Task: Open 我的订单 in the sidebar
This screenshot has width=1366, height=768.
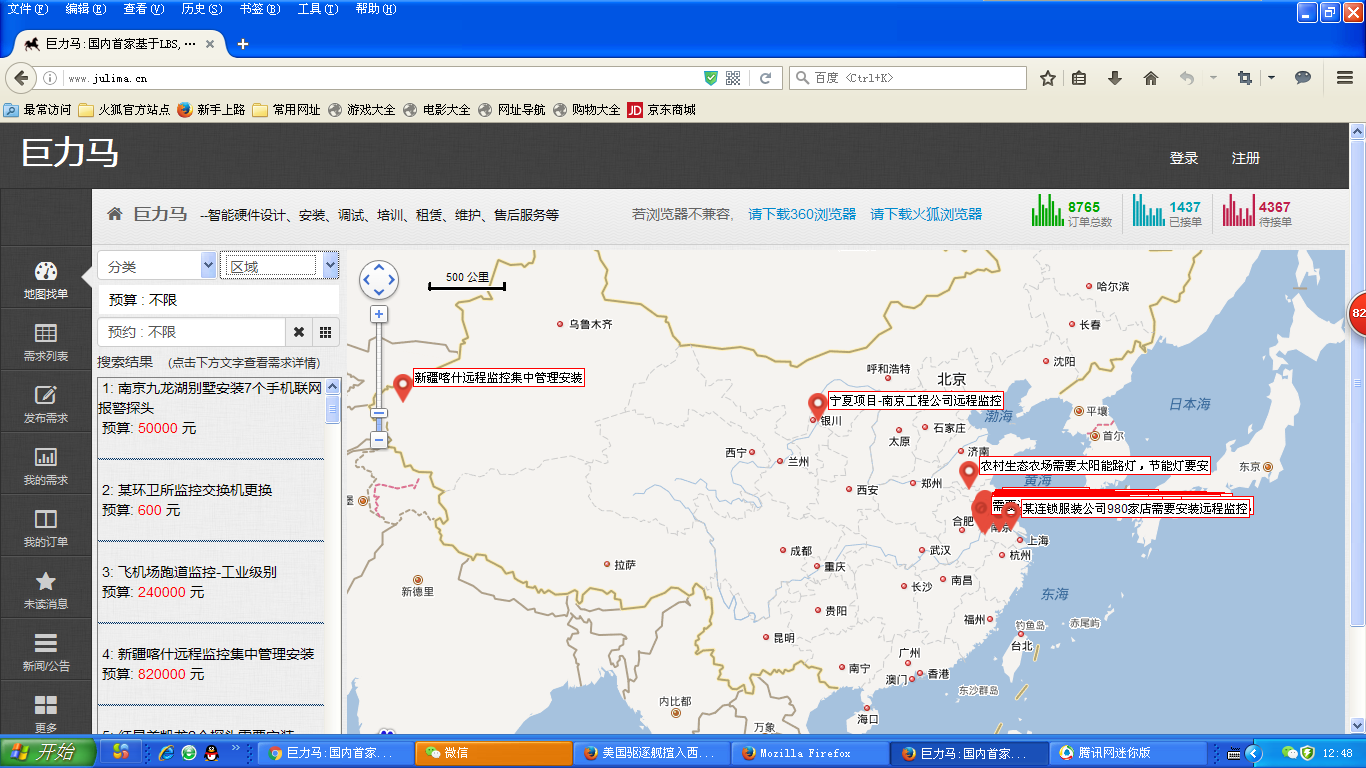Action: point(46,527)
